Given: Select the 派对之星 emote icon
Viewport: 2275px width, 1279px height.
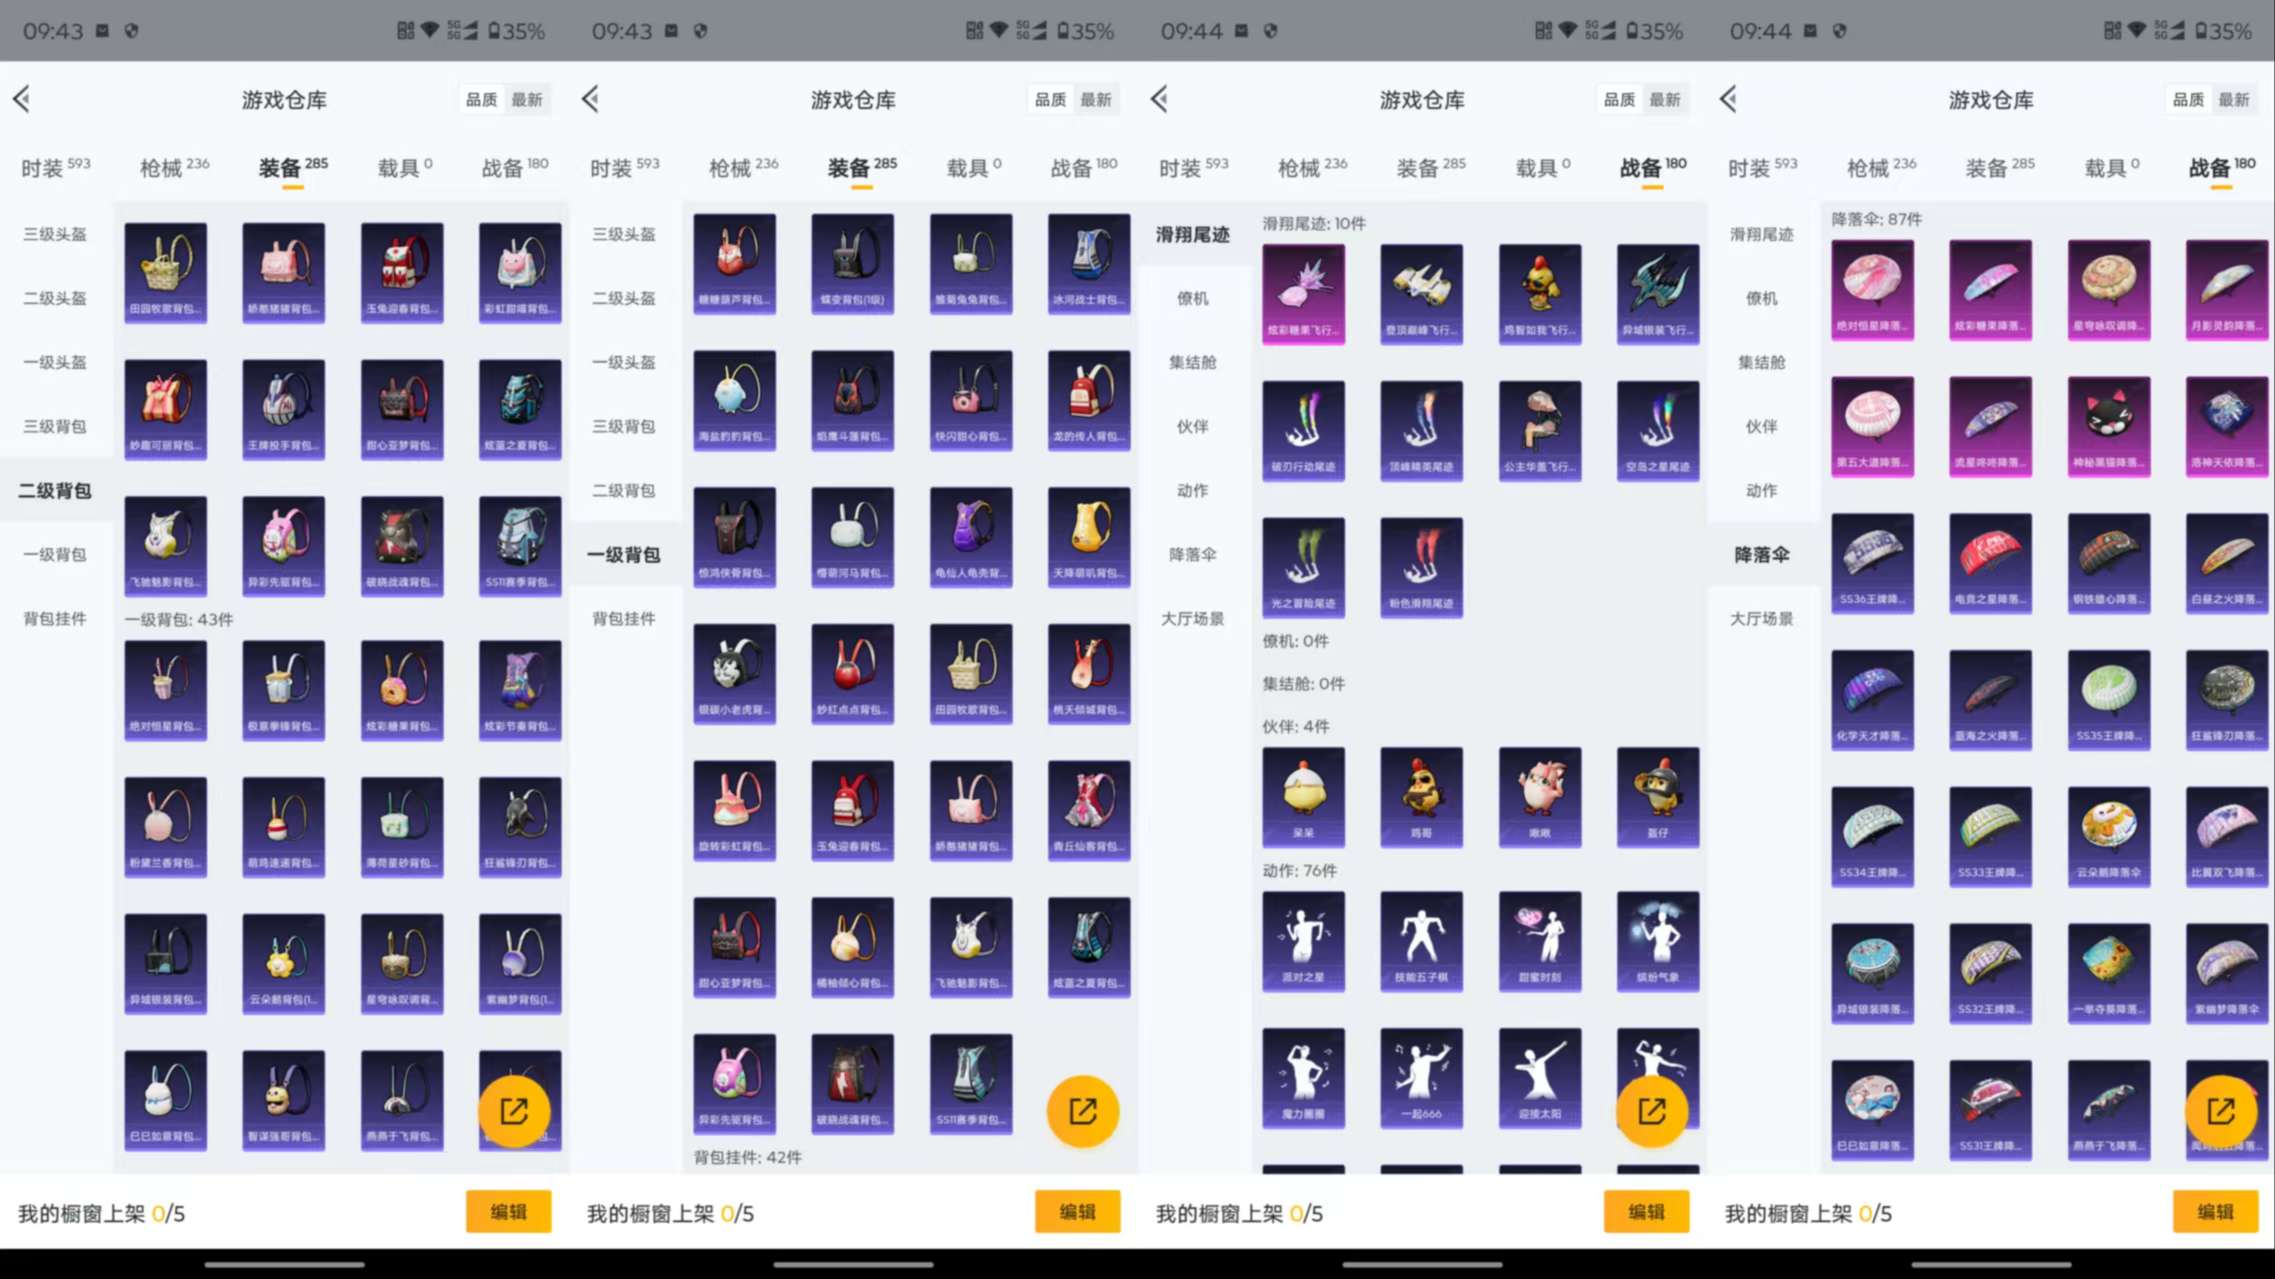Looking at the screenshot, I should 1303,940.
